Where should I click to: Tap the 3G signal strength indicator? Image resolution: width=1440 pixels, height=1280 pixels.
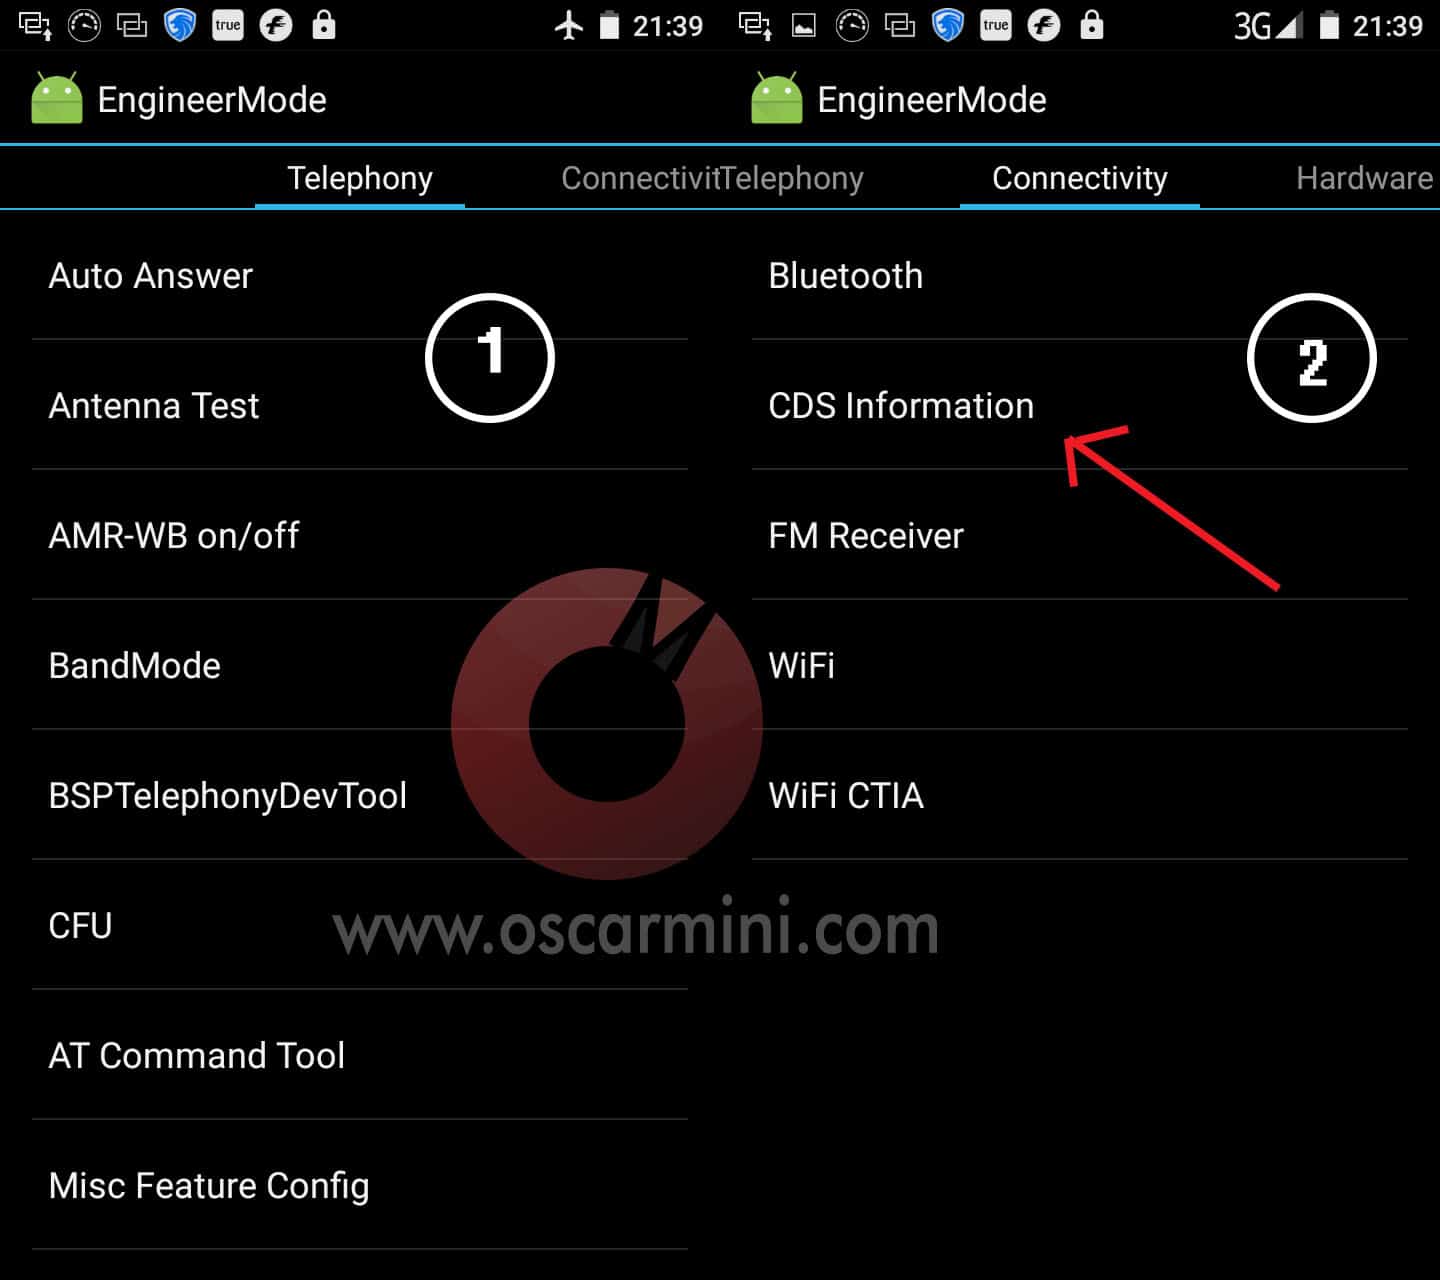[1268, 25]
